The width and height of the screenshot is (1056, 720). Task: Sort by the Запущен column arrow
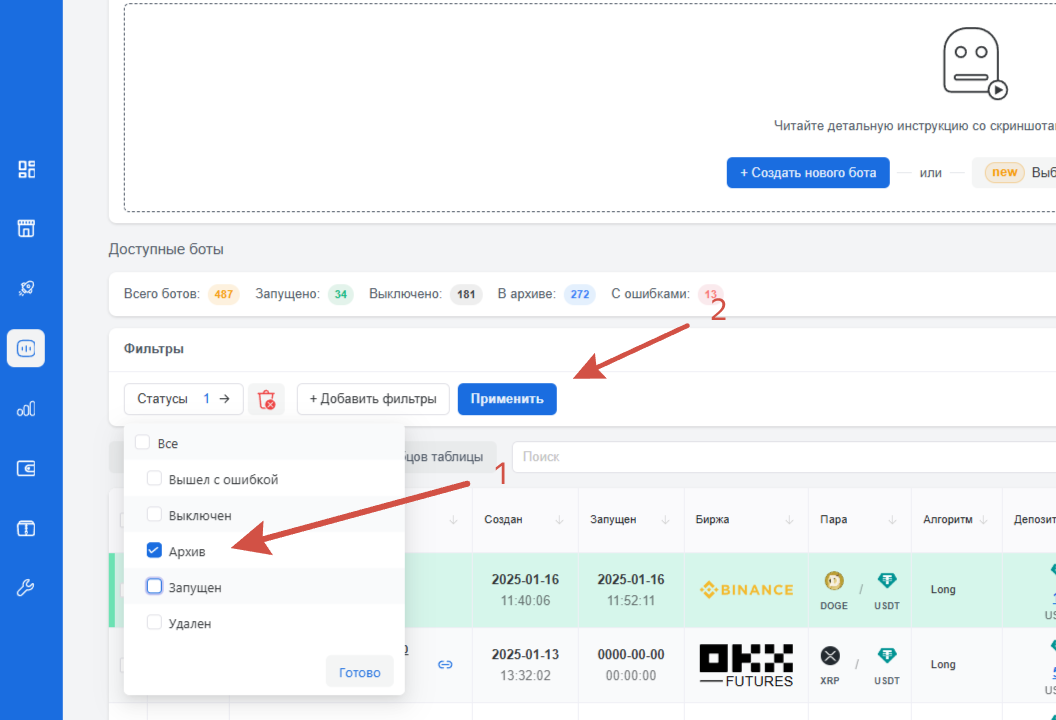(x=665, y=520)
